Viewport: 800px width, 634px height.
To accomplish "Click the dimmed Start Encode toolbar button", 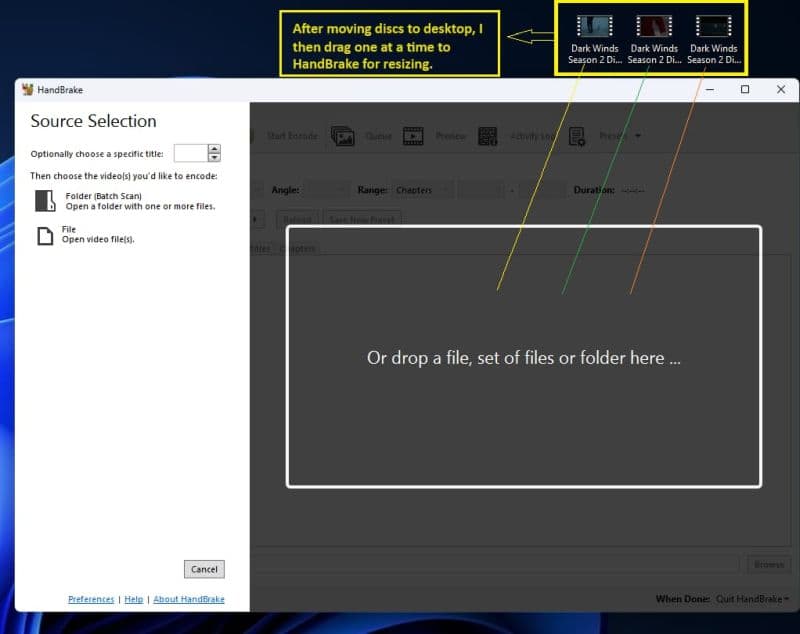I will (x=292, y=136).
